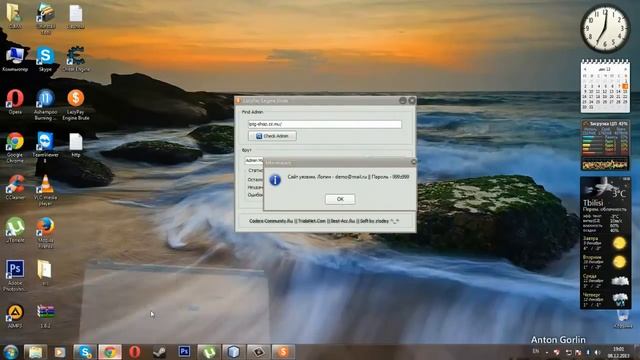
Task: Select the http text file on desktop
Action: pos(76,145)
